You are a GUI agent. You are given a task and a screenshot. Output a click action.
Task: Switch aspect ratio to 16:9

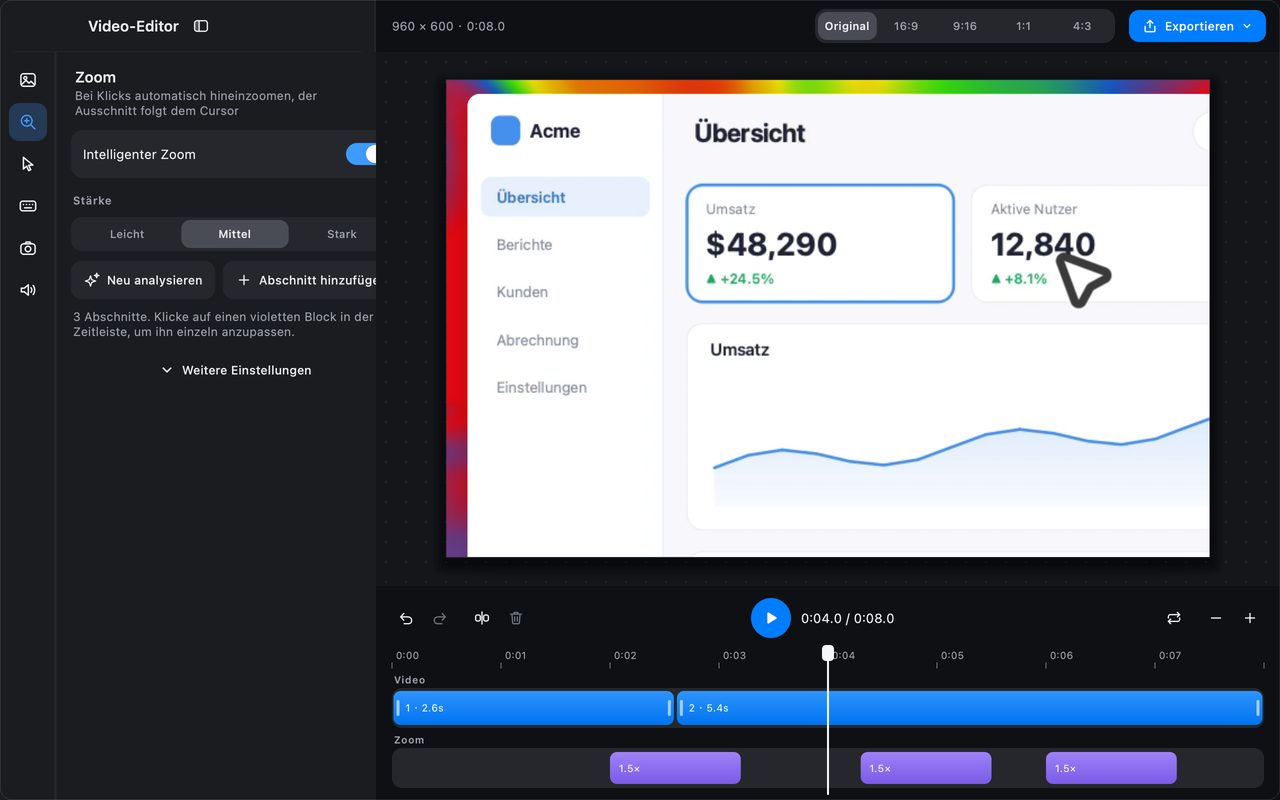coord(906,26)
